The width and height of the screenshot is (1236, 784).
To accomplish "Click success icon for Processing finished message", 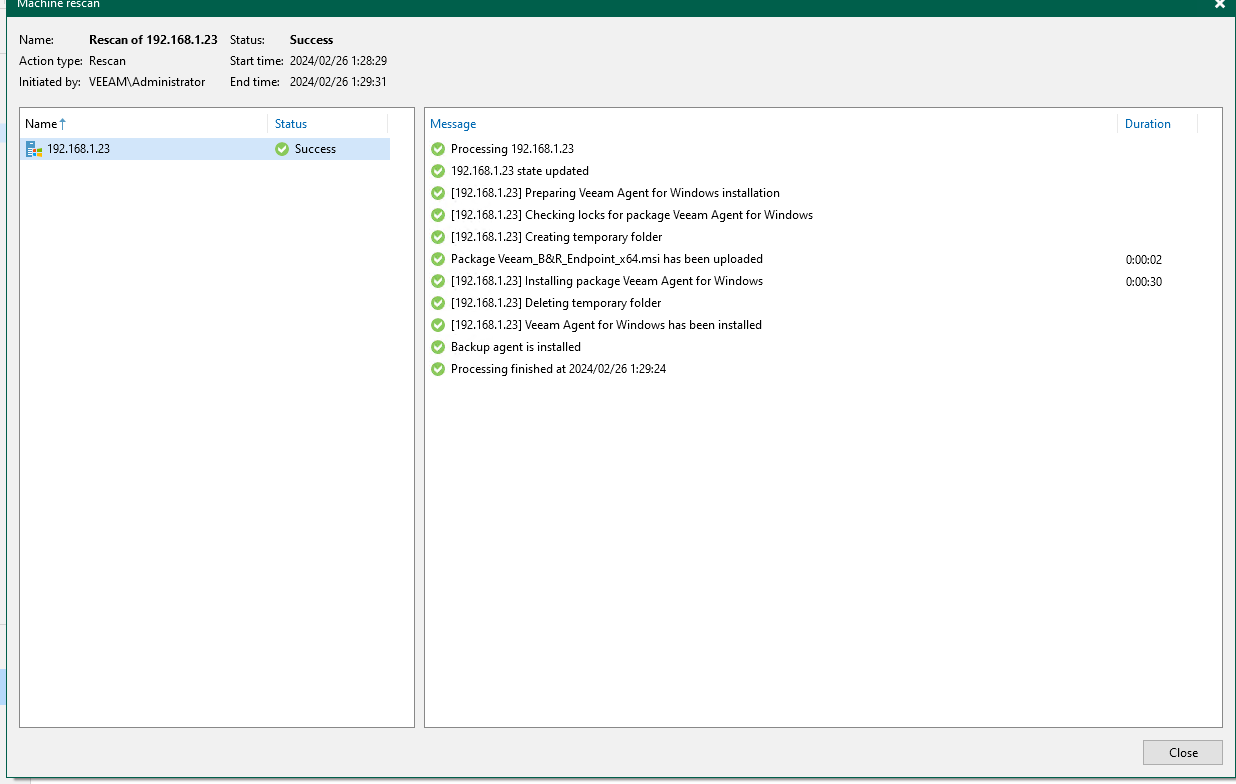I will point(438,369).
